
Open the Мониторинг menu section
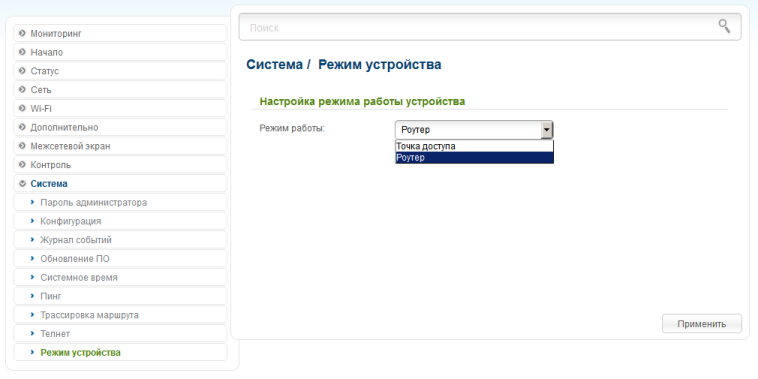(120, 33)
